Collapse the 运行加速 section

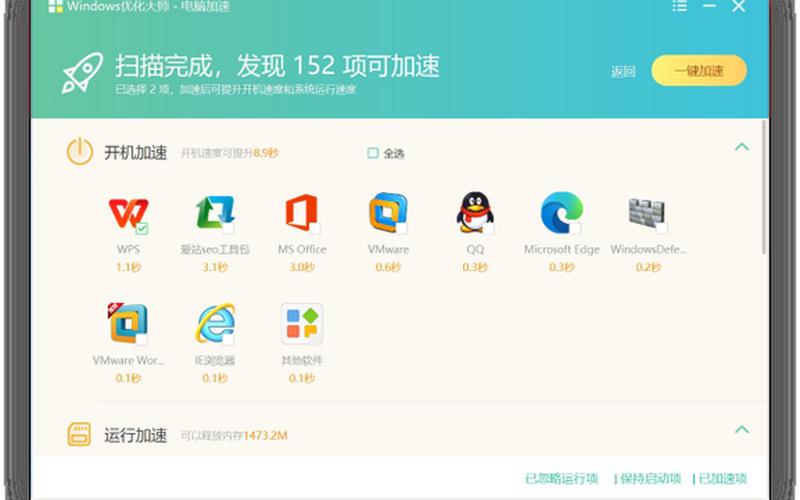coord(742,430)
